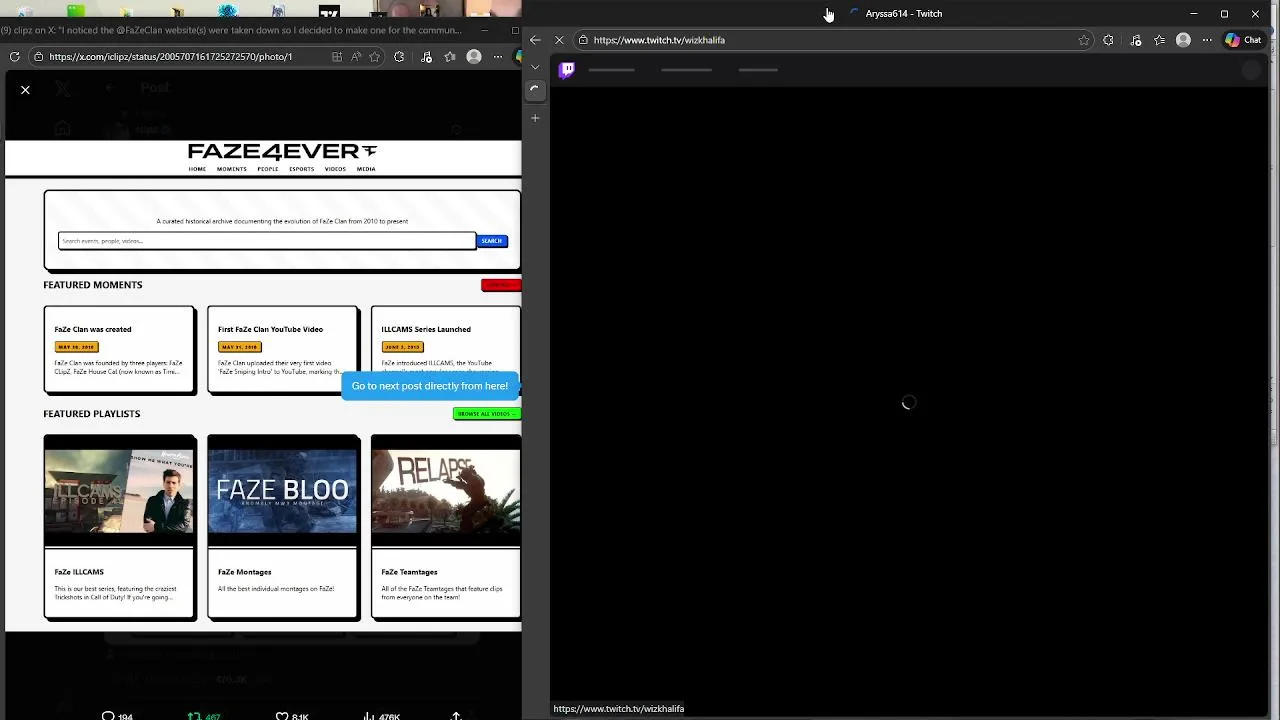Open the VIDEOS nav item
Image resolution: width=1280 pixels, height=720 pixels.
coord(335,169)
